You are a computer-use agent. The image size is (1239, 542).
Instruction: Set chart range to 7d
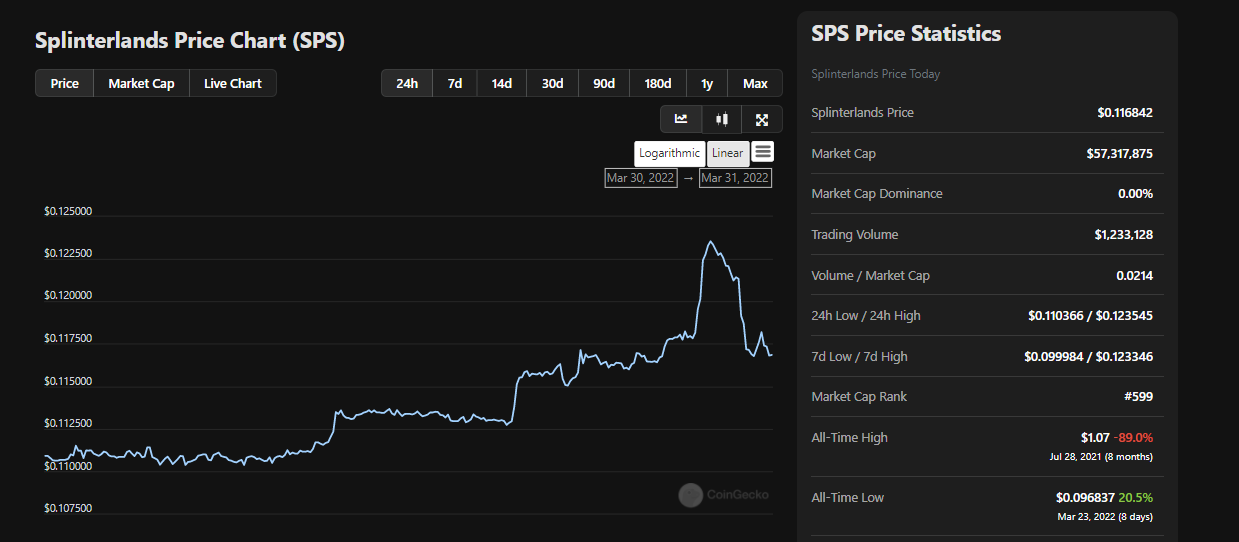(x=455, y=83)
